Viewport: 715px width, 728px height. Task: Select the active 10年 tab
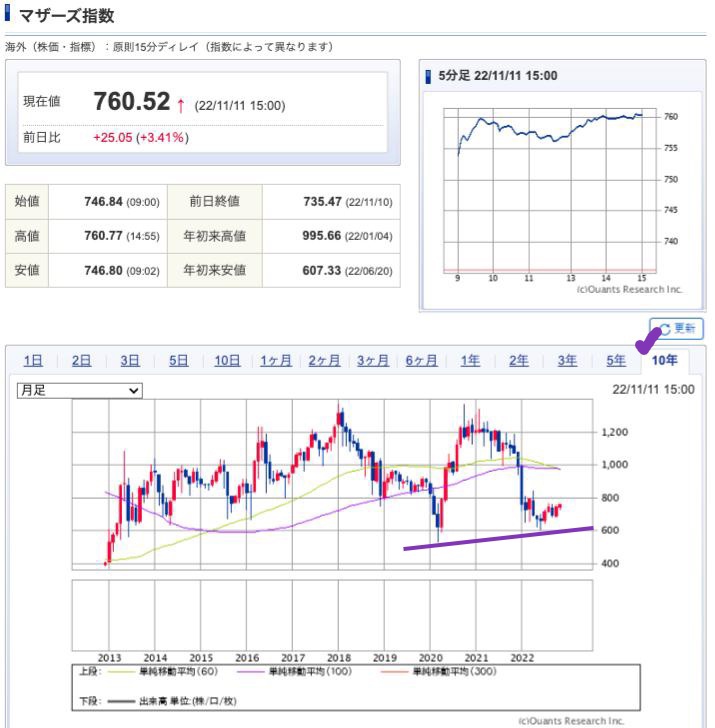point(664,360)
